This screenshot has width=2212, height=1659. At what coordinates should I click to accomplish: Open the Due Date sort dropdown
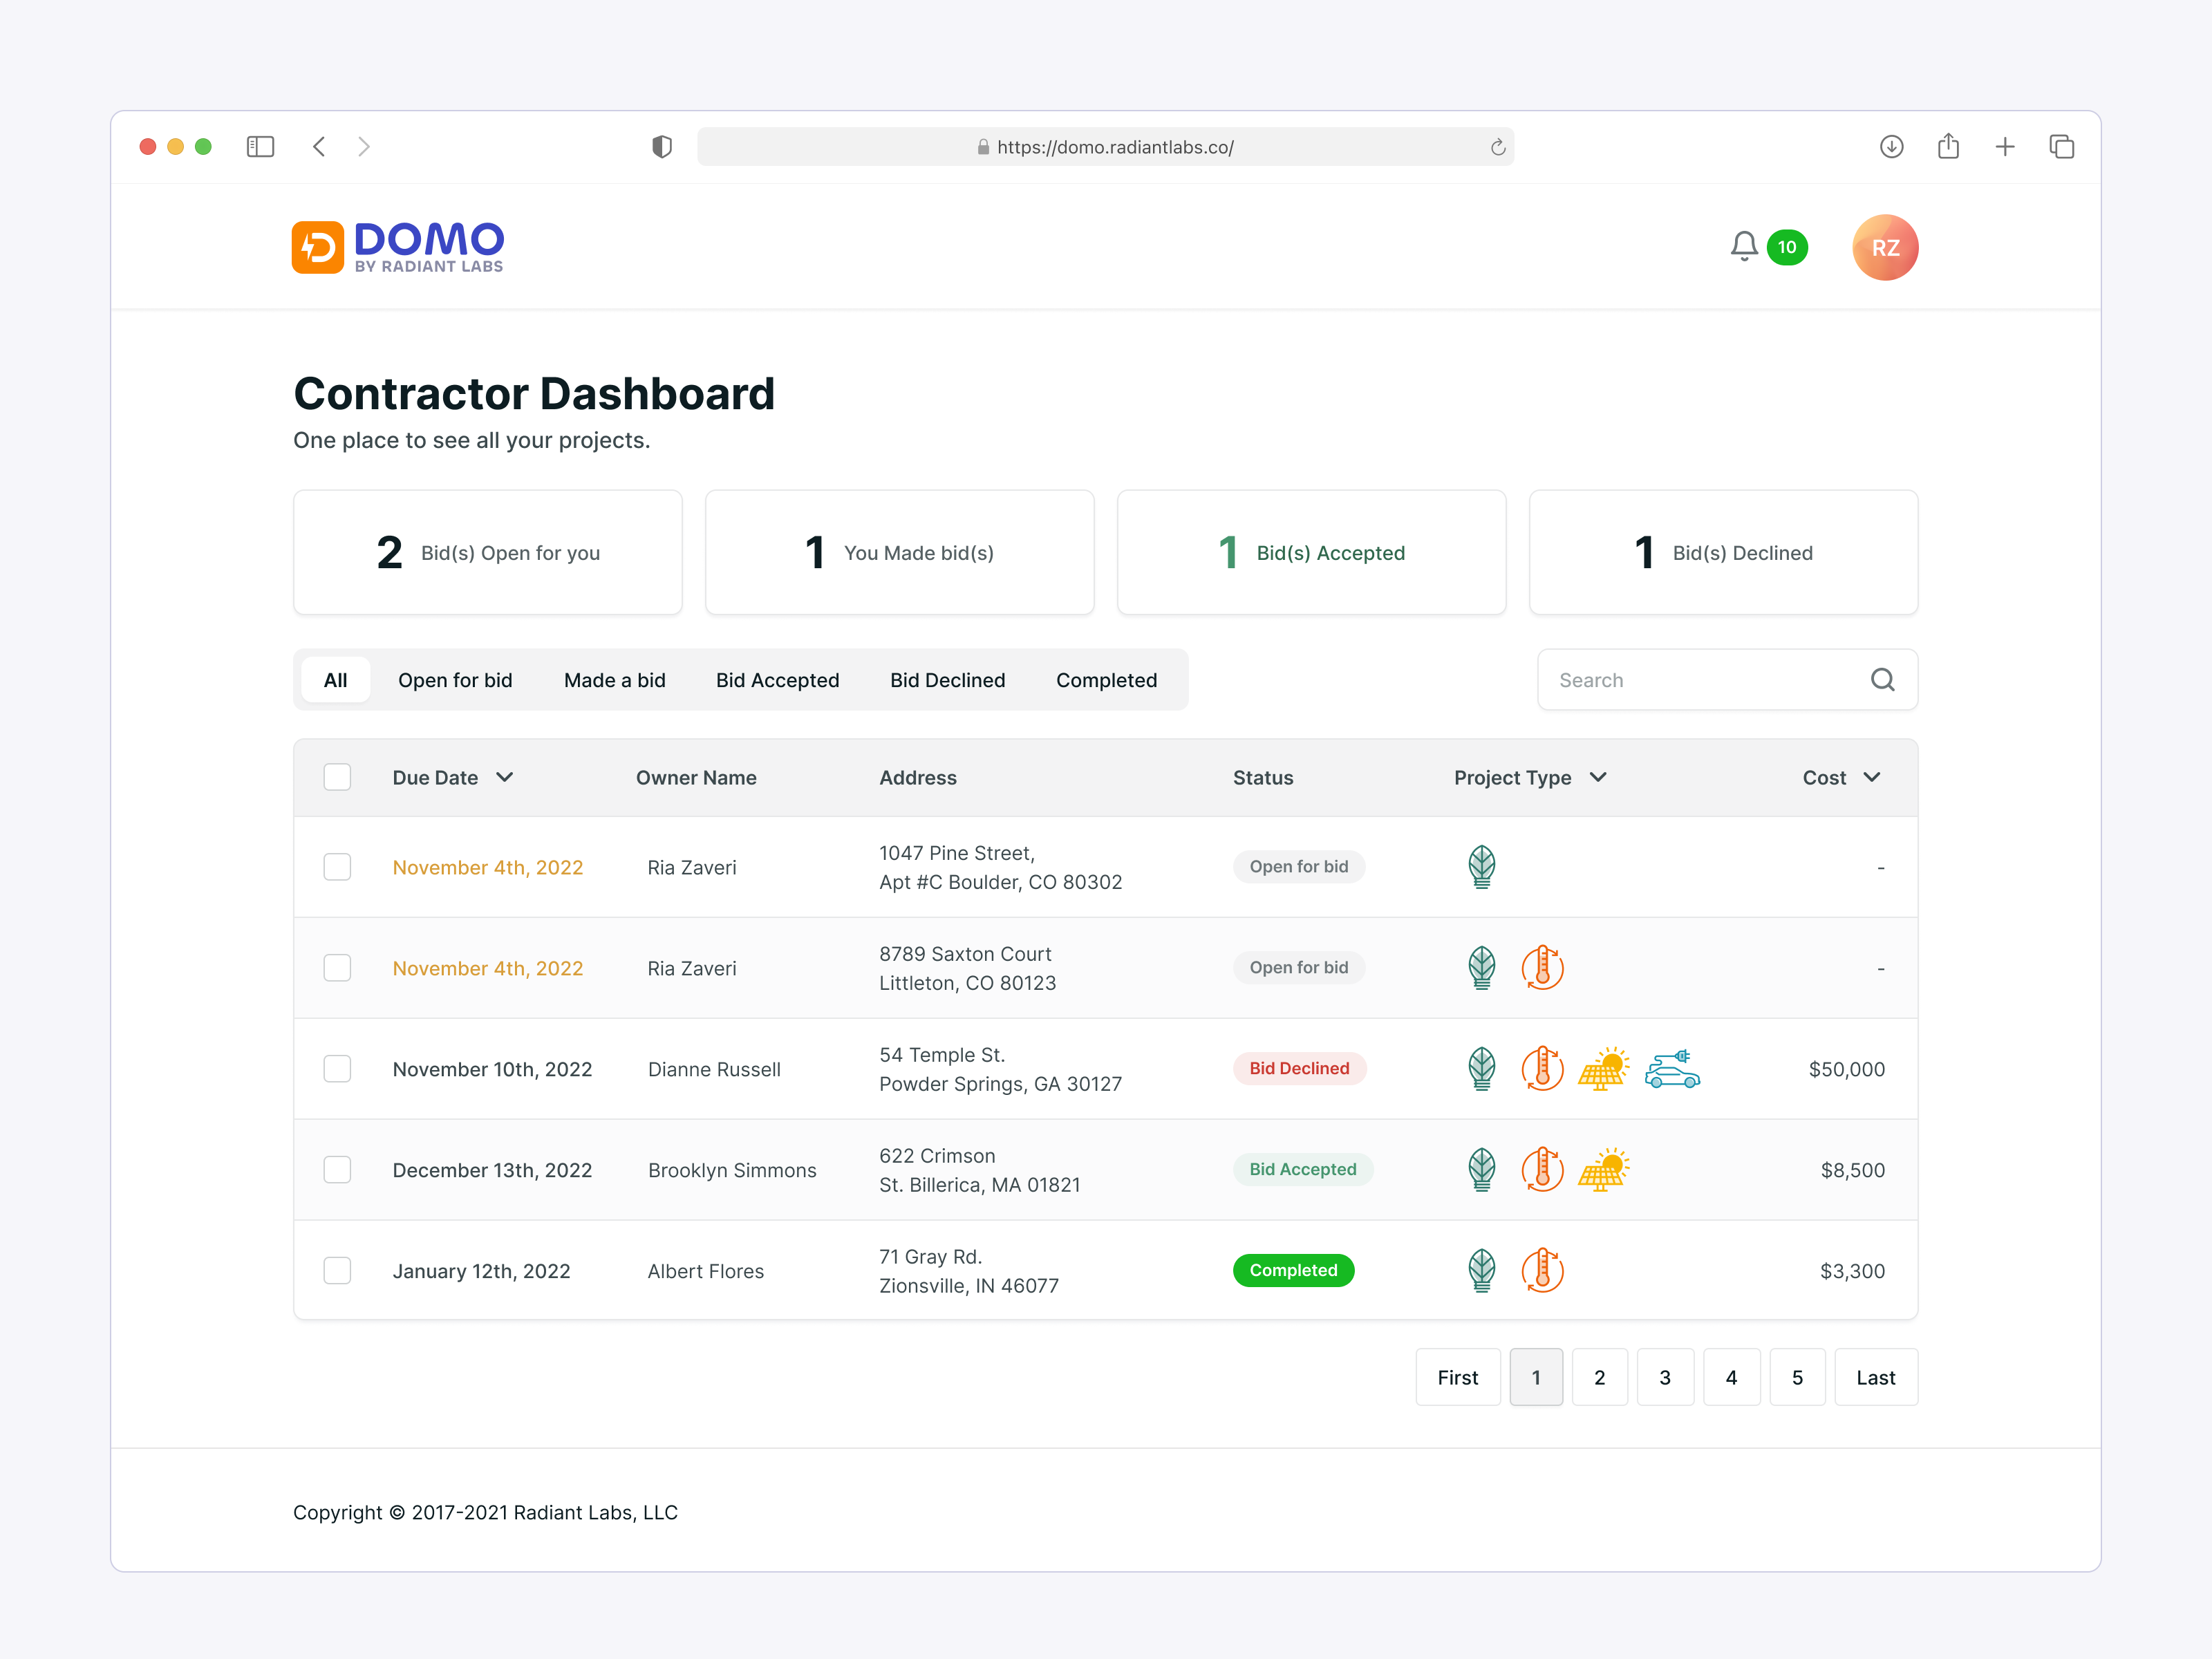pyautogui.click(x=506, y=777)
